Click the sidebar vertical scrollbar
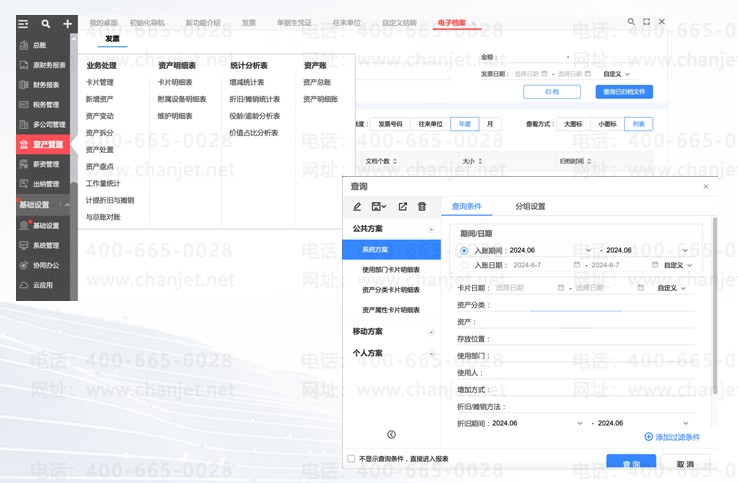 click(x=74, y=240)
